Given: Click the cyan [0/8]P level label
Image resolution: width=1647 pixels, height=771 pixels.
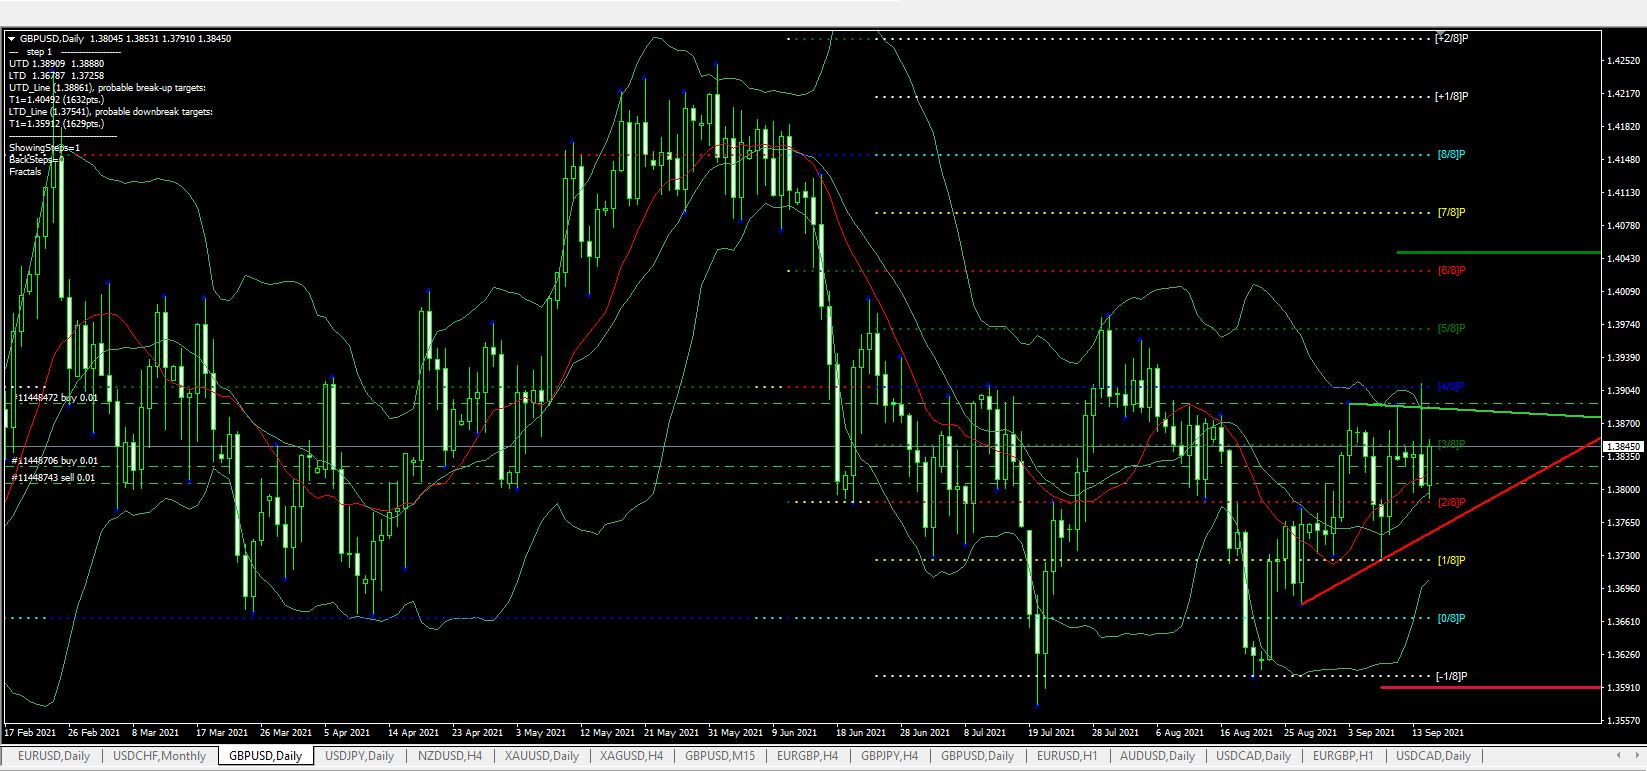Looking at the screenshot, I should pyautogui.click(x=1451, y=619).
